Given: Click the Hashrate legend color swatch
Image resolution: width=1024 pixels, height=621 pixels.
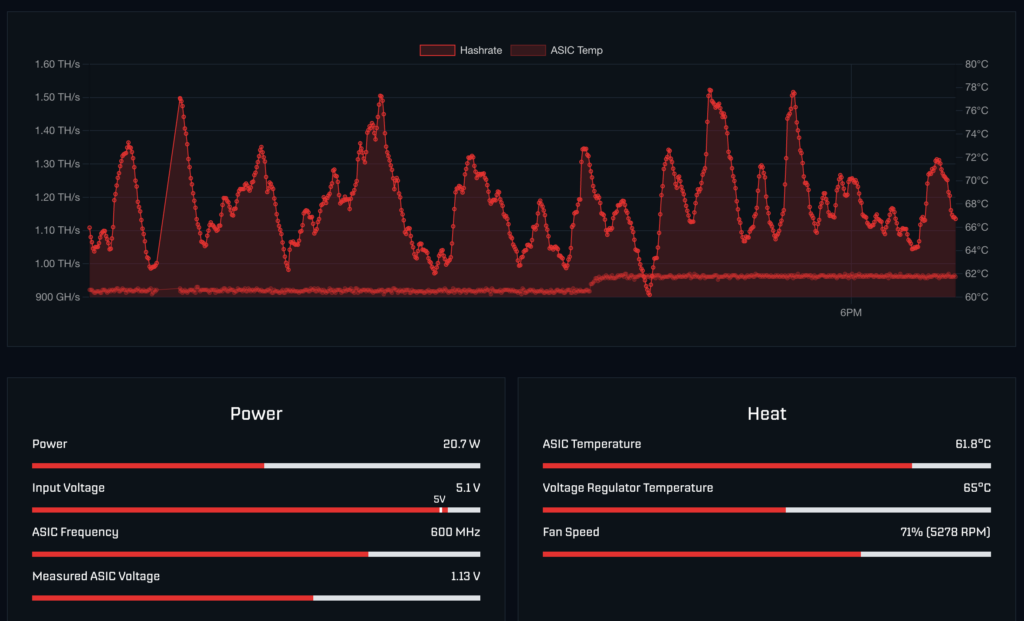Looking at the screenshot, I should coord(436,50).
